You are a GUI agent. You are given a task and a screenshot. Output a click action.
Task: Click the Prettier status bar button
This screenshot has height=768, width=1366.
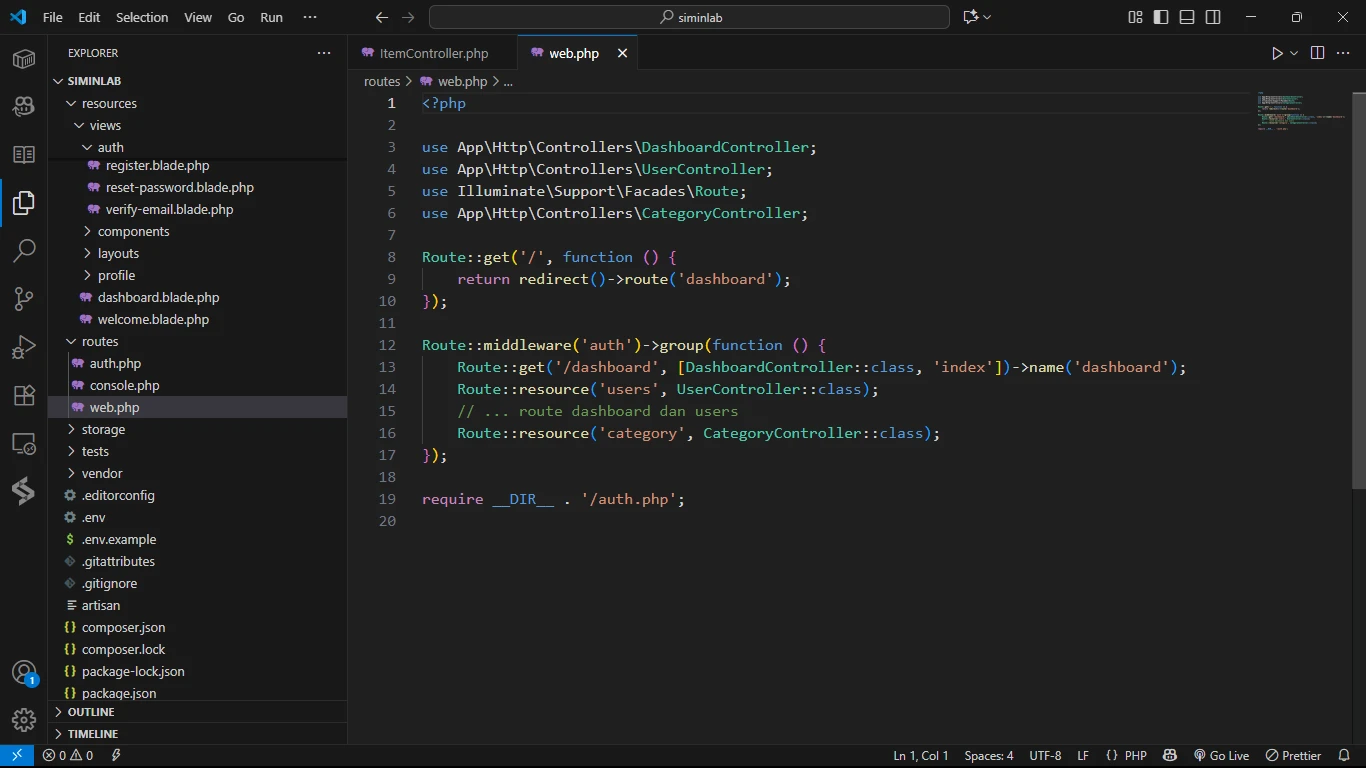click(1294, 756)
